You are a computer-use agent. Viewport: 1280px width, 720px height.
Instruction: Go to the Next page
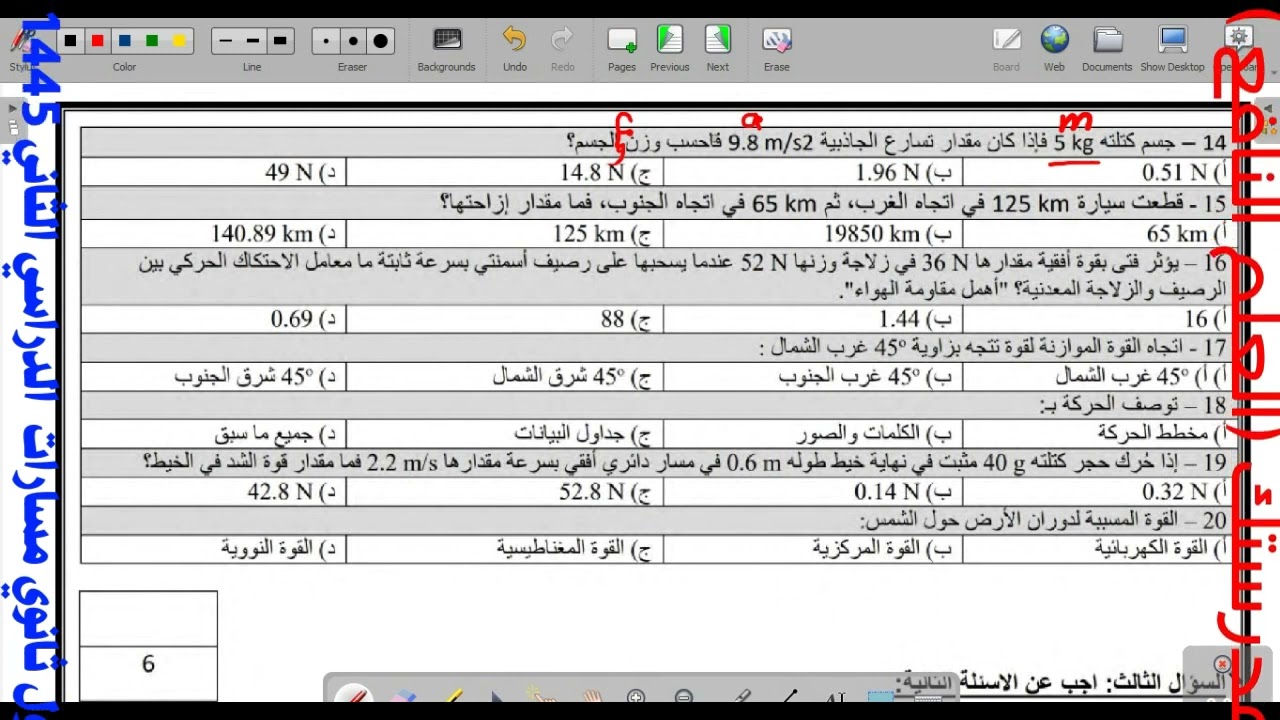pyautogui.click(x=718, y=48)
